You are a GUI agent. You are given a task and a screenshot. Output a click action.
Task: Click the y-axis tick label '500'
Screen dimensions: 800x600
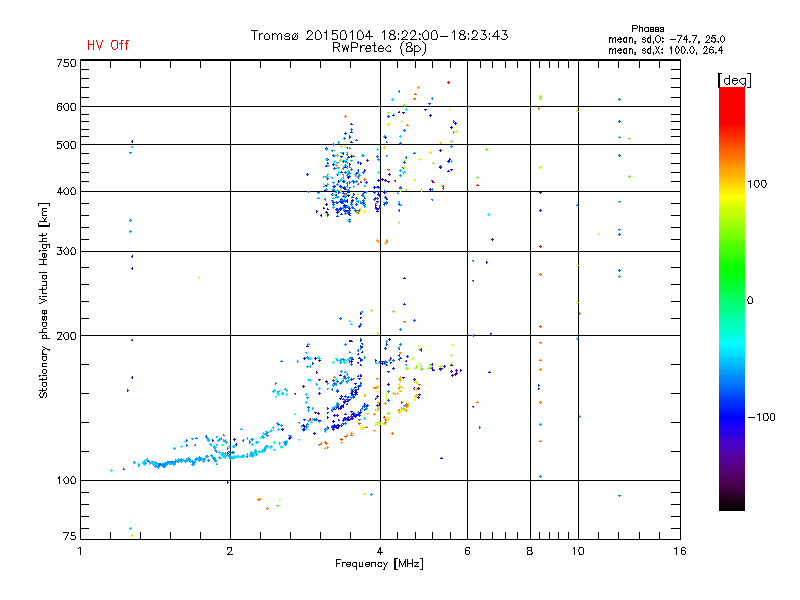click(x=66, y=145)
